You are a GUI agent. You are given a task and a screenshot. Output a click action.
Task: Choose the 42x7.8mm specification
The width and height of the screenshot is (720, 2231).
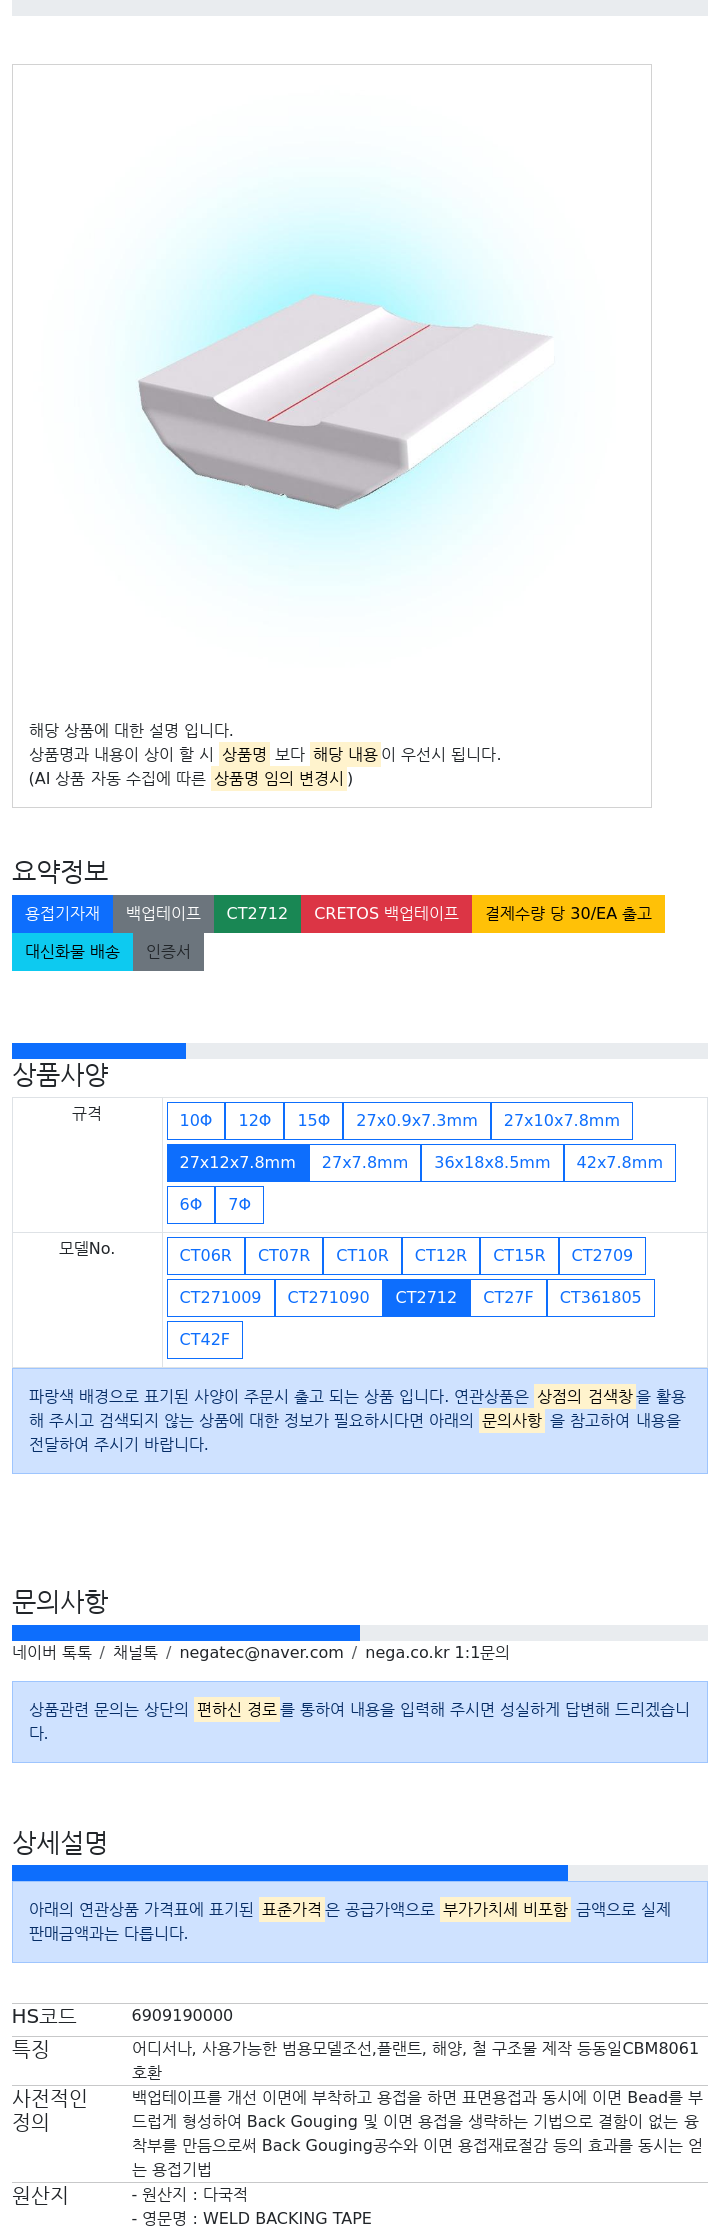(x=620, y=1163)
